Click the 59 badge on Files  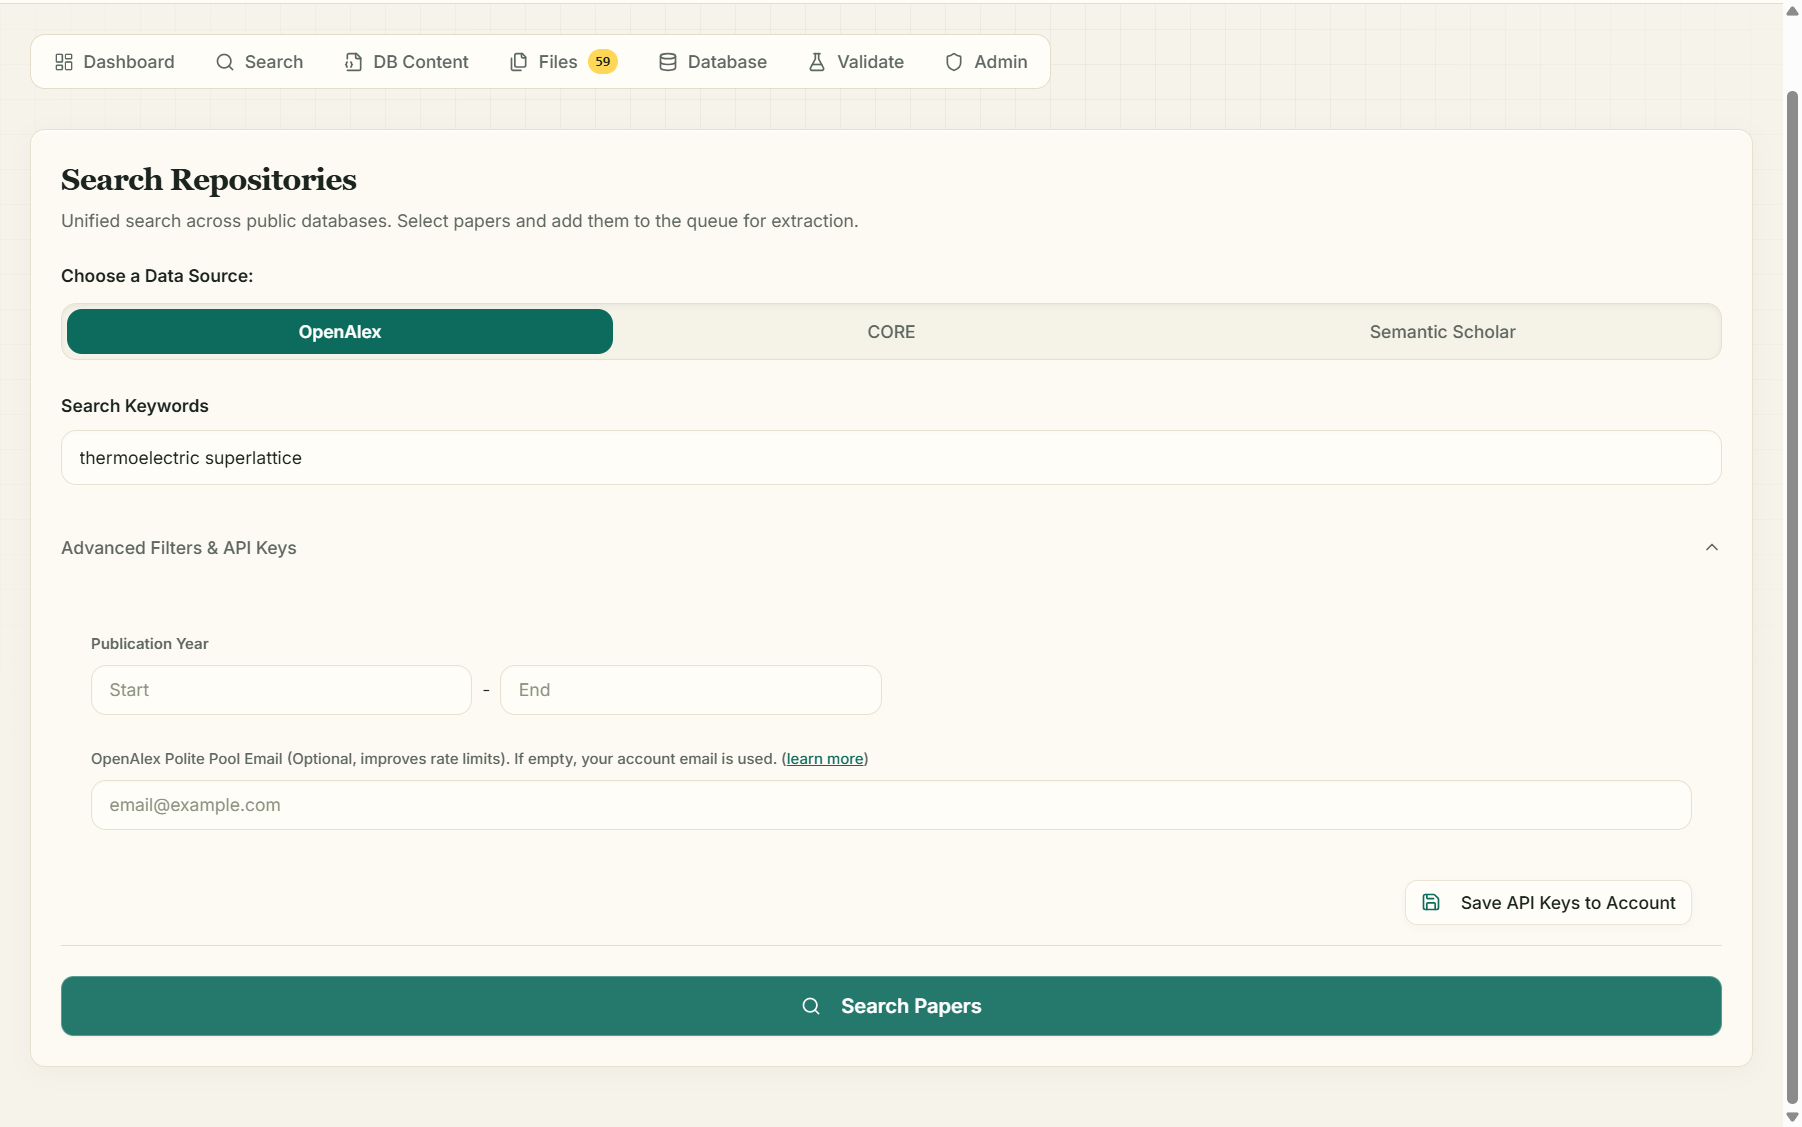(x=603, y=62)
